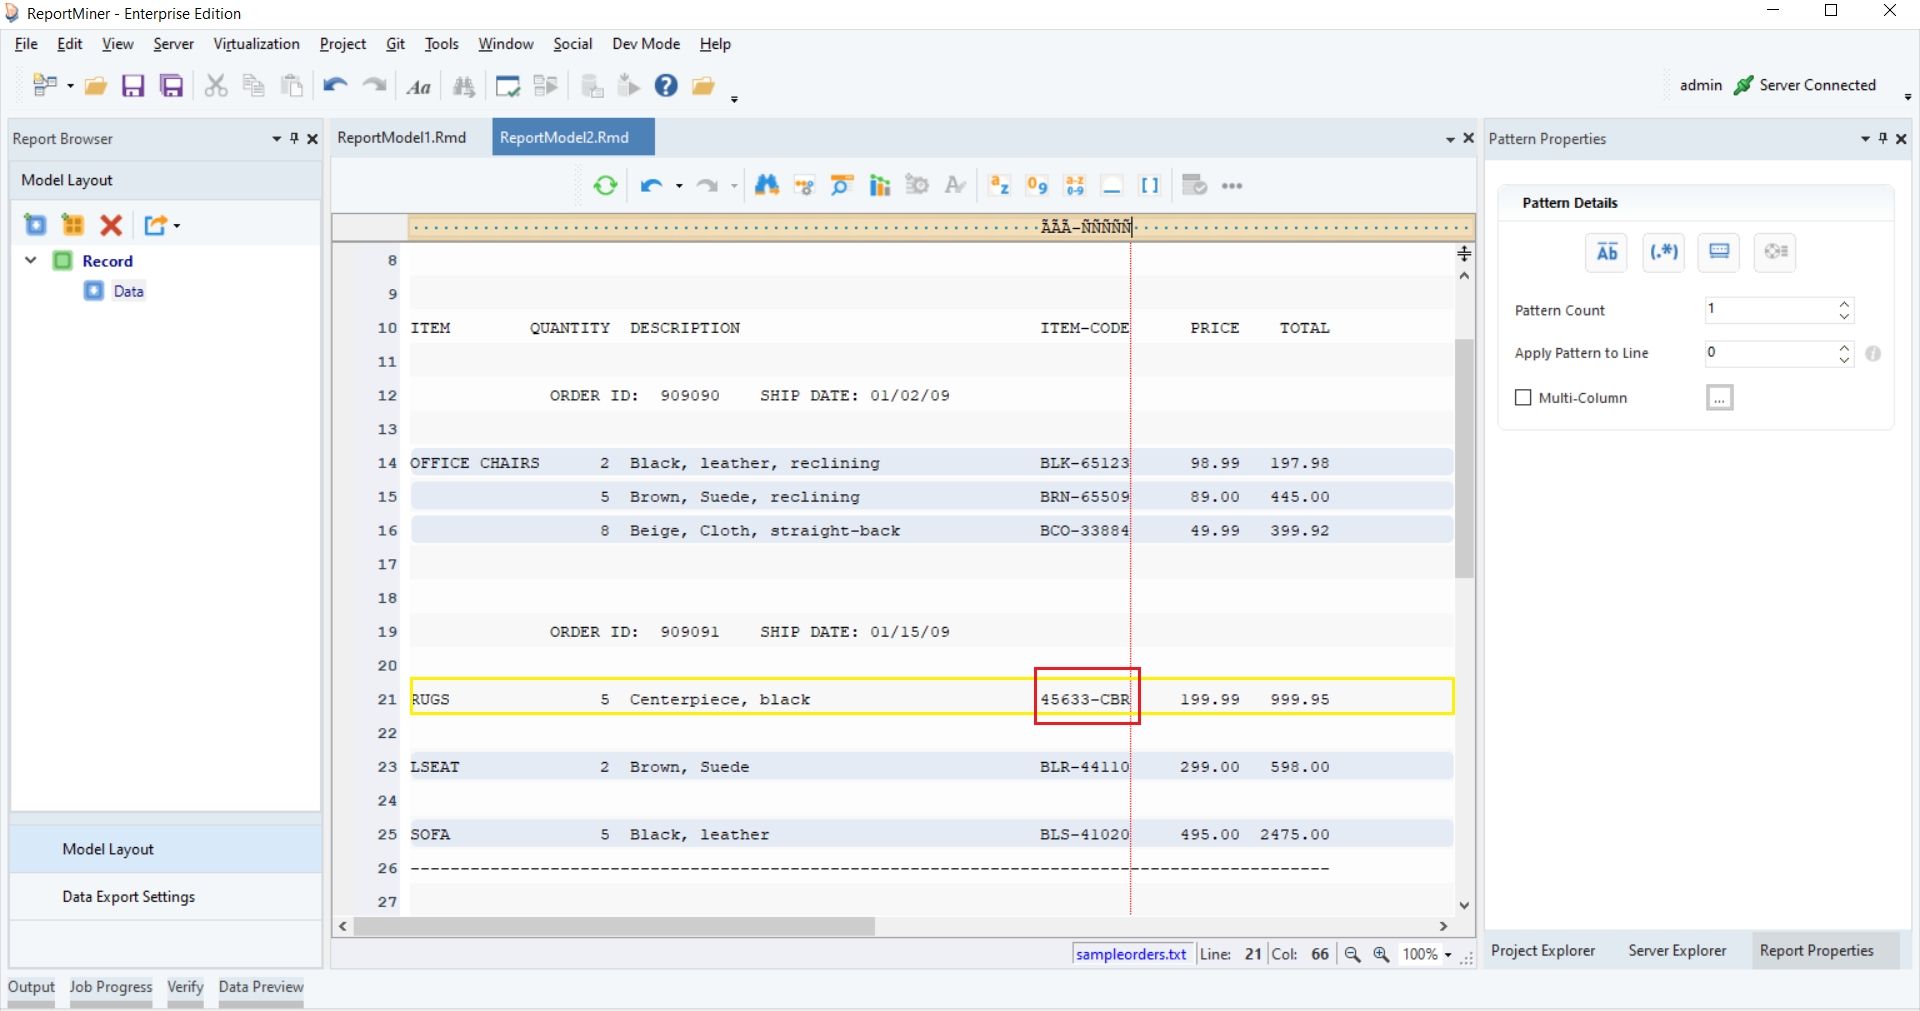Open the Virtualization menu

coord(256,44)
